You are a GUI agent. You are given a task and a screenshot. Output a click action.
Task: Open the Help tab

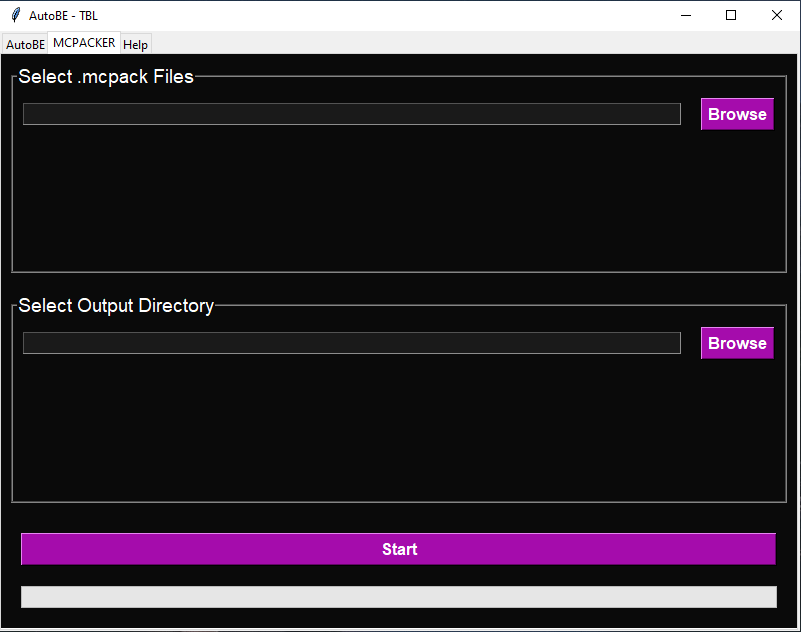click(x=135, y=44)
